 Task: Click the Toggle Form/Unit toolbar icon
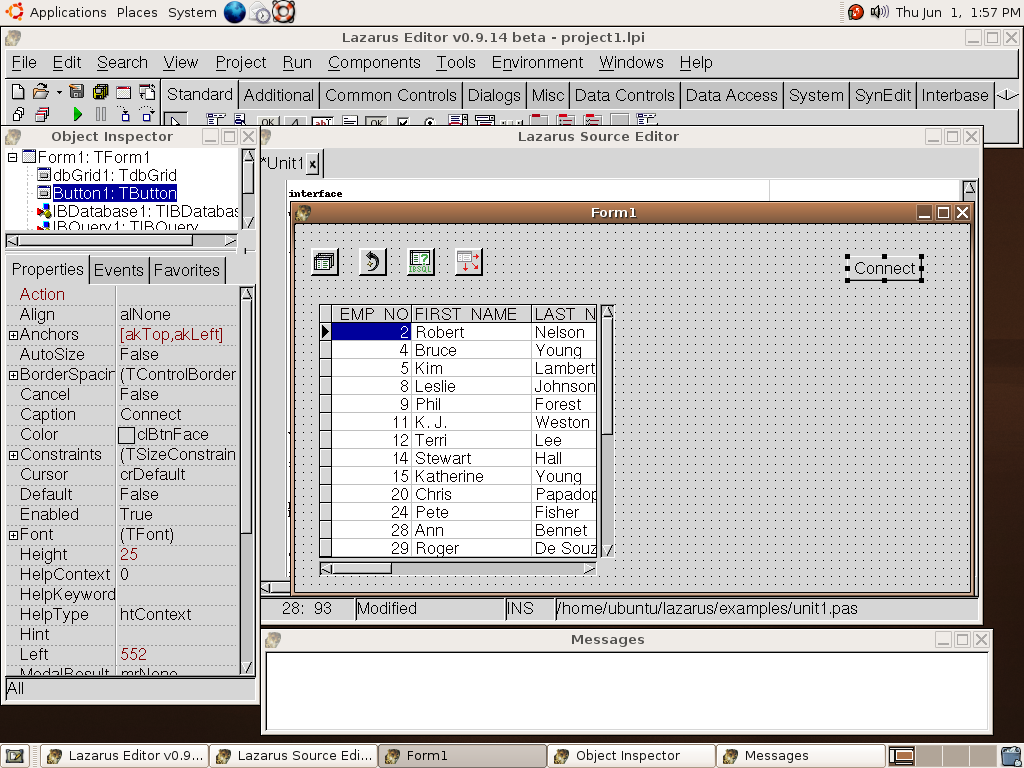click(148, 92)
